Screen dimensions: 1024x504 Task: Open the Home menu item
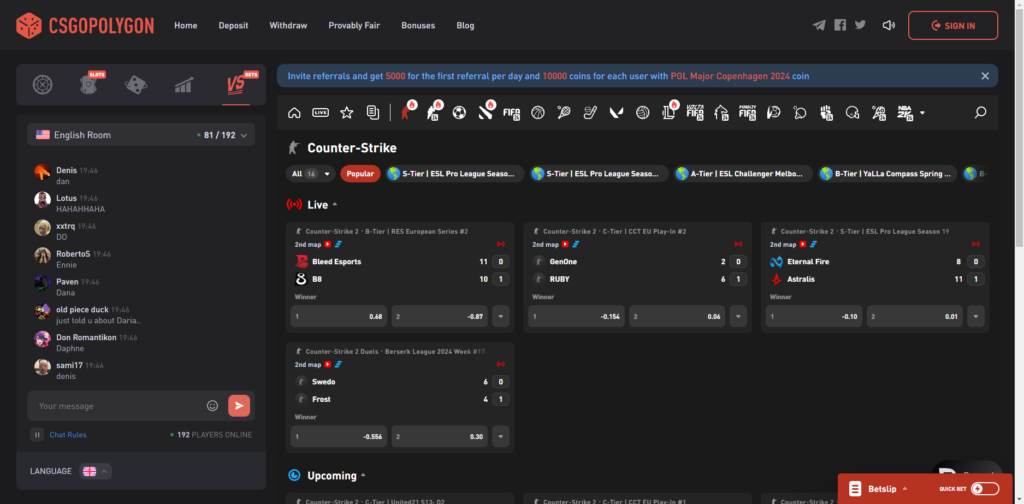tap(185, 25)
